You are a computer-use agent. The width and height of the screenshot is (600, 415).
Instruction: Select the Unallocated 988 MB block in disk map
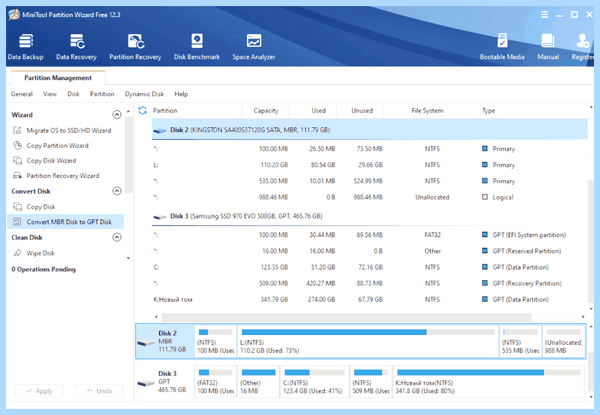point(563,341)
